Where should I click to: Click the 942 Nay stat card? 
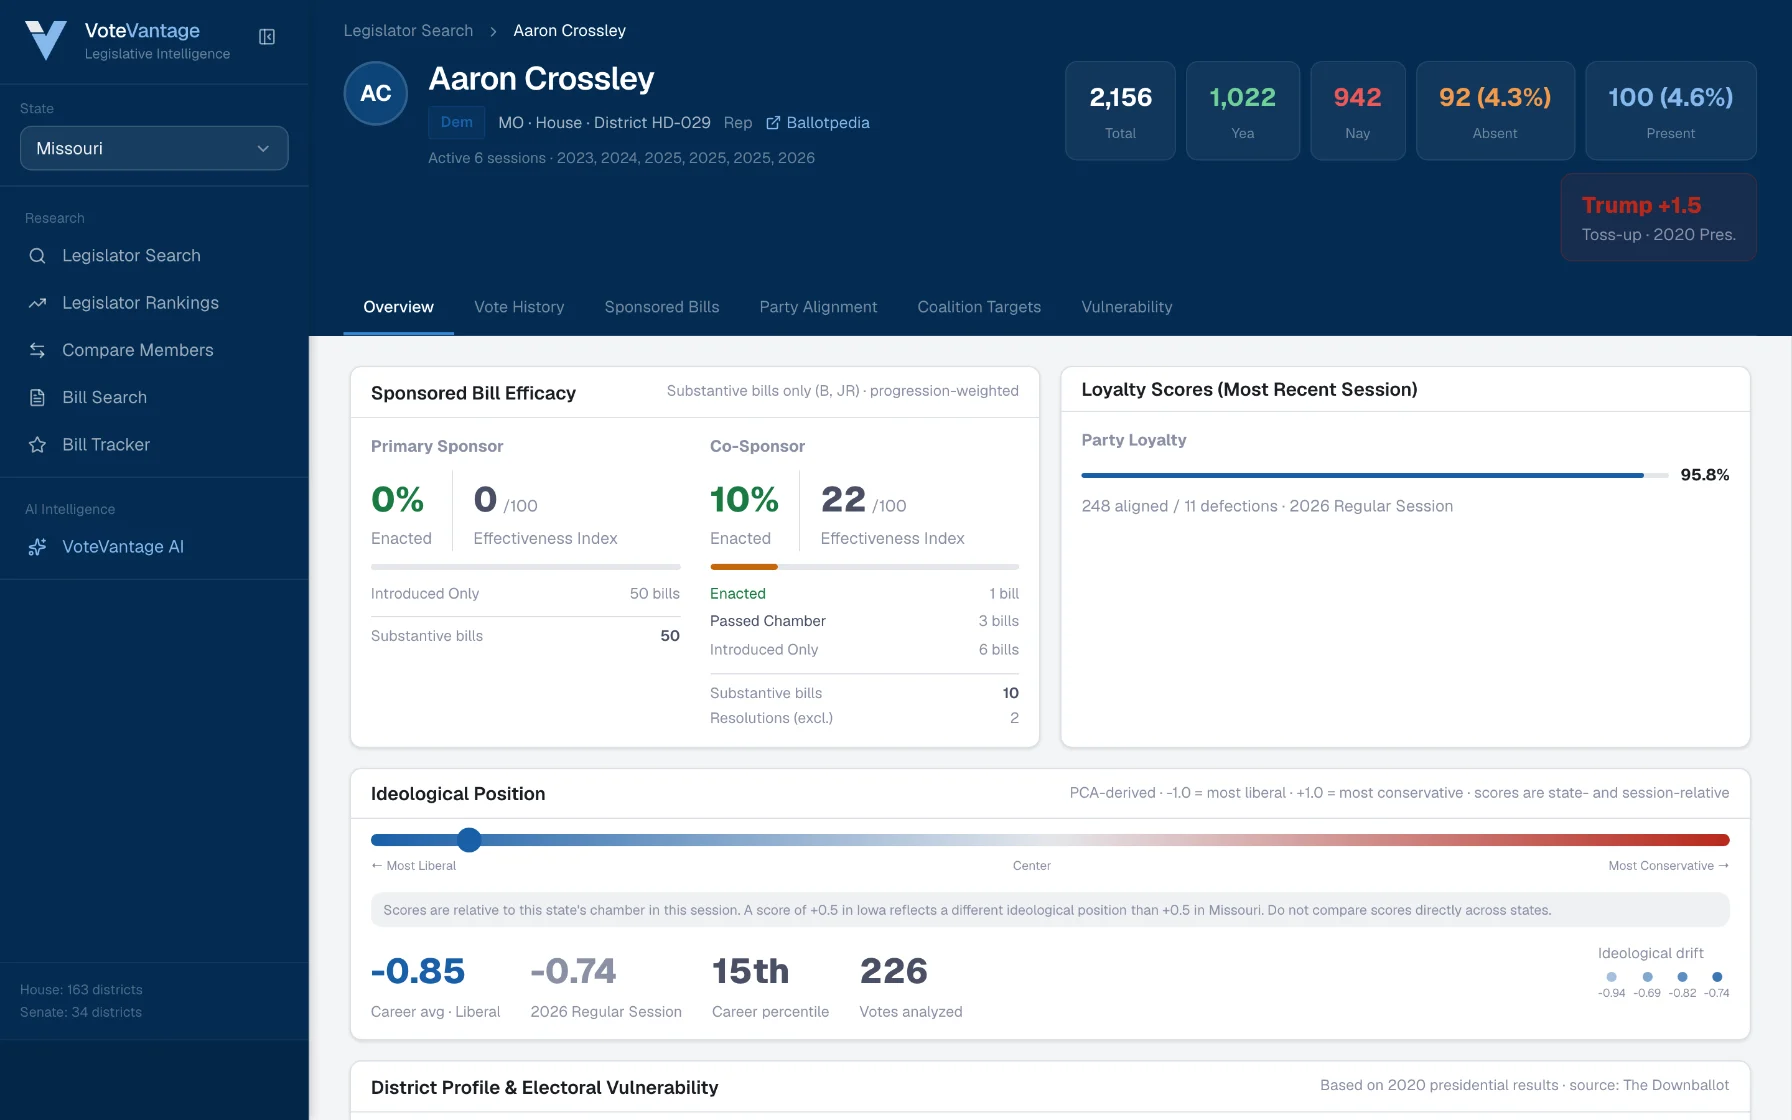click(x=1357, y=111)
